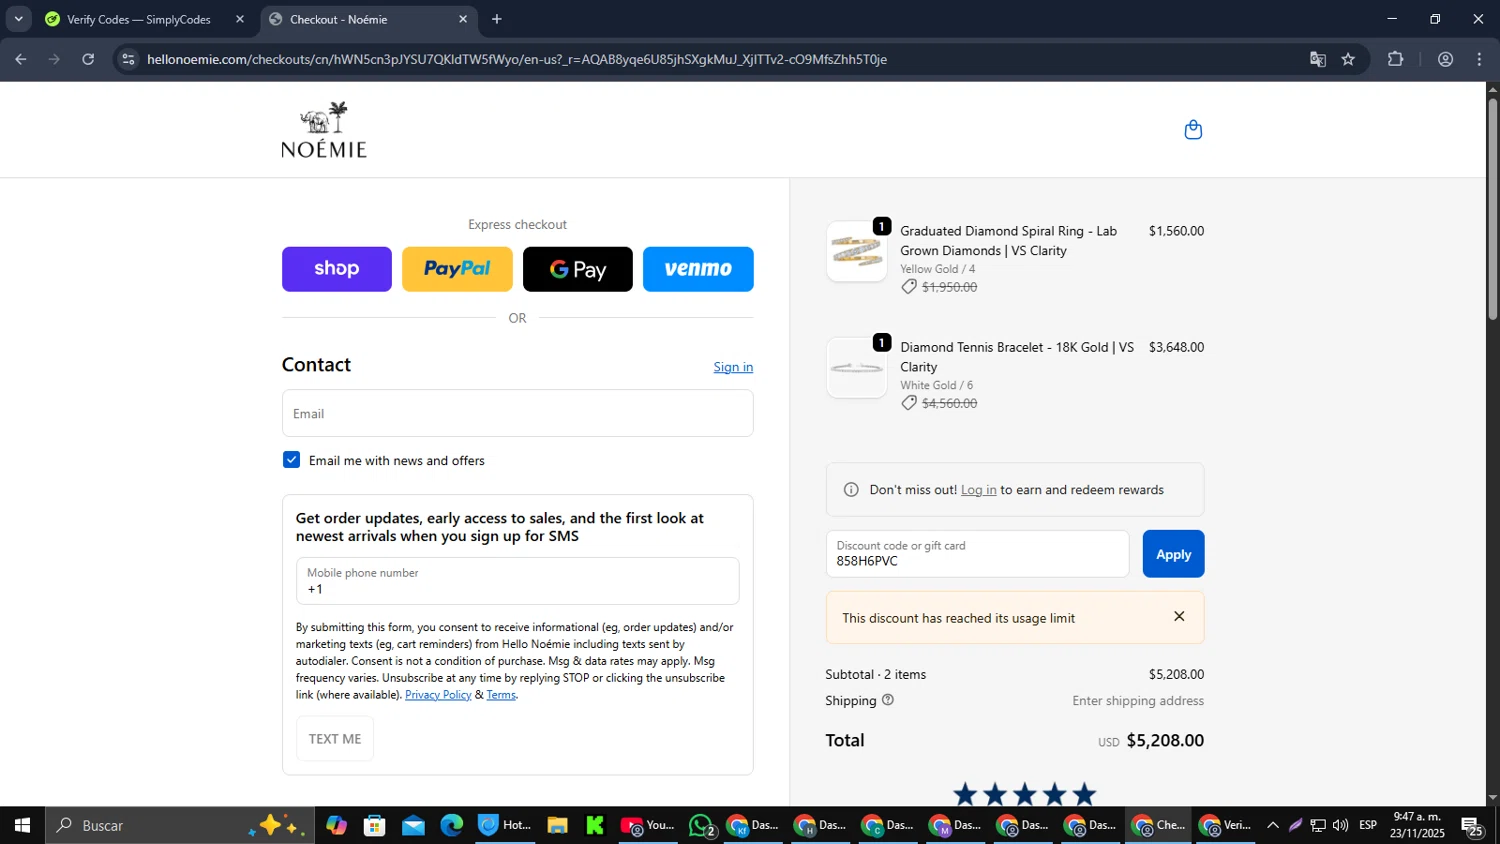
Task: Click the taskbar Buscar search box
Action: tap(180, 825)
